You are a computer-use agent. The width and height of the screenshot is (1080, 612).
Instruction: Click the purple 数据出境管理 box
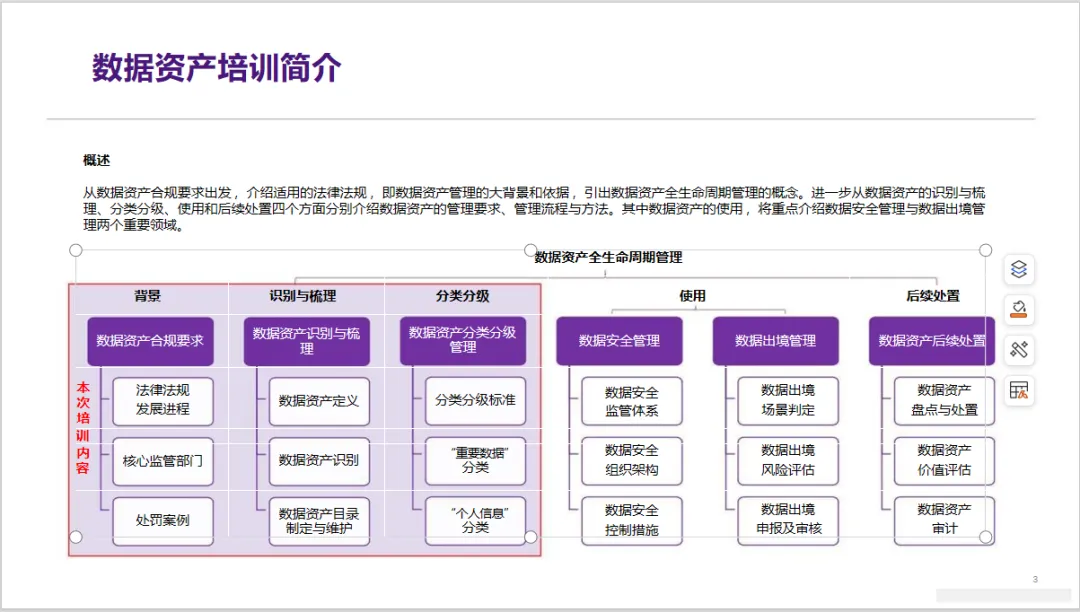(776, 341)
